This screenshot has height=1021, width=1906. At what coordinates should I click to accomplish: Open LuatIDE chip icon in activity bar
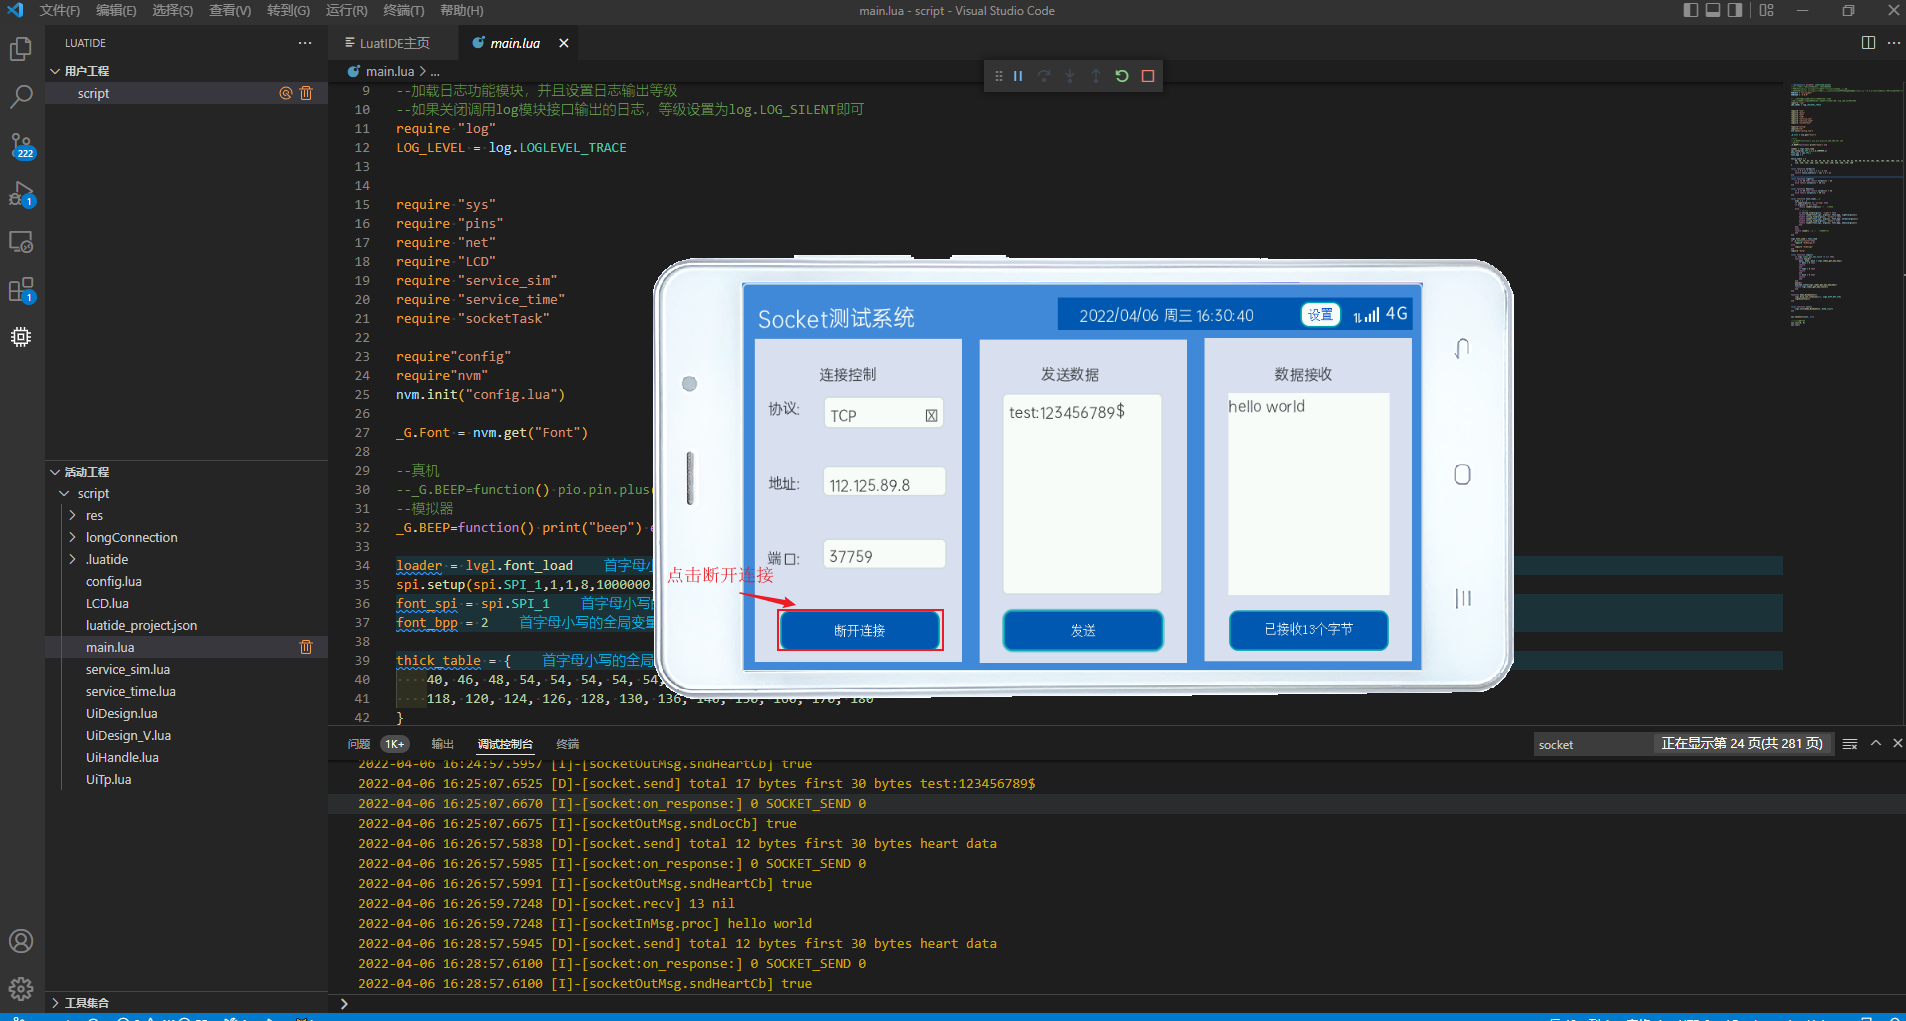click(x=21, y=337)
